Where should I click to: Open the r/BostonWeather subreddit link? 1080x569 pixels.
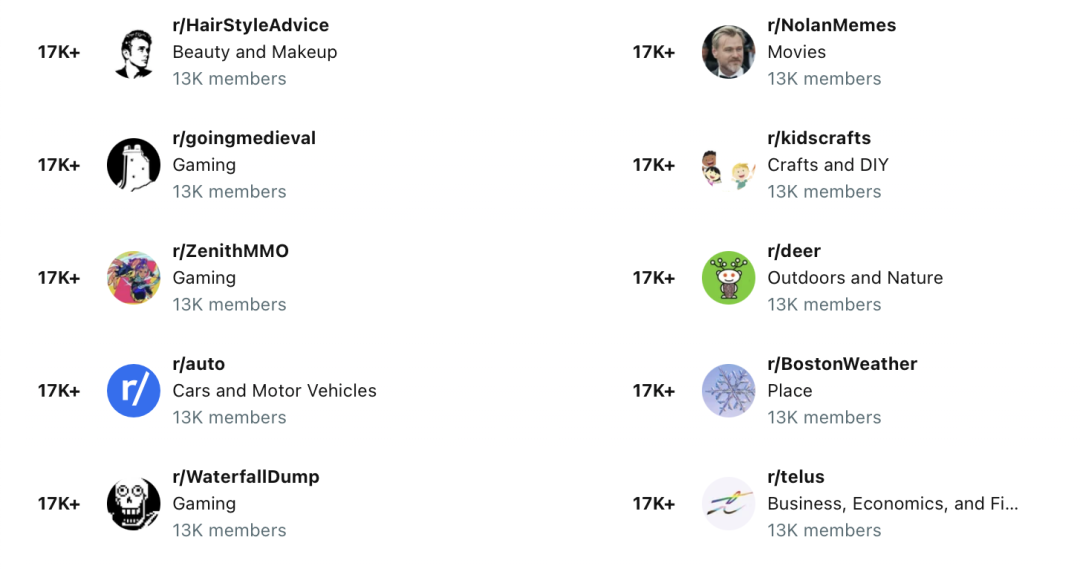(x=842, y=364)
